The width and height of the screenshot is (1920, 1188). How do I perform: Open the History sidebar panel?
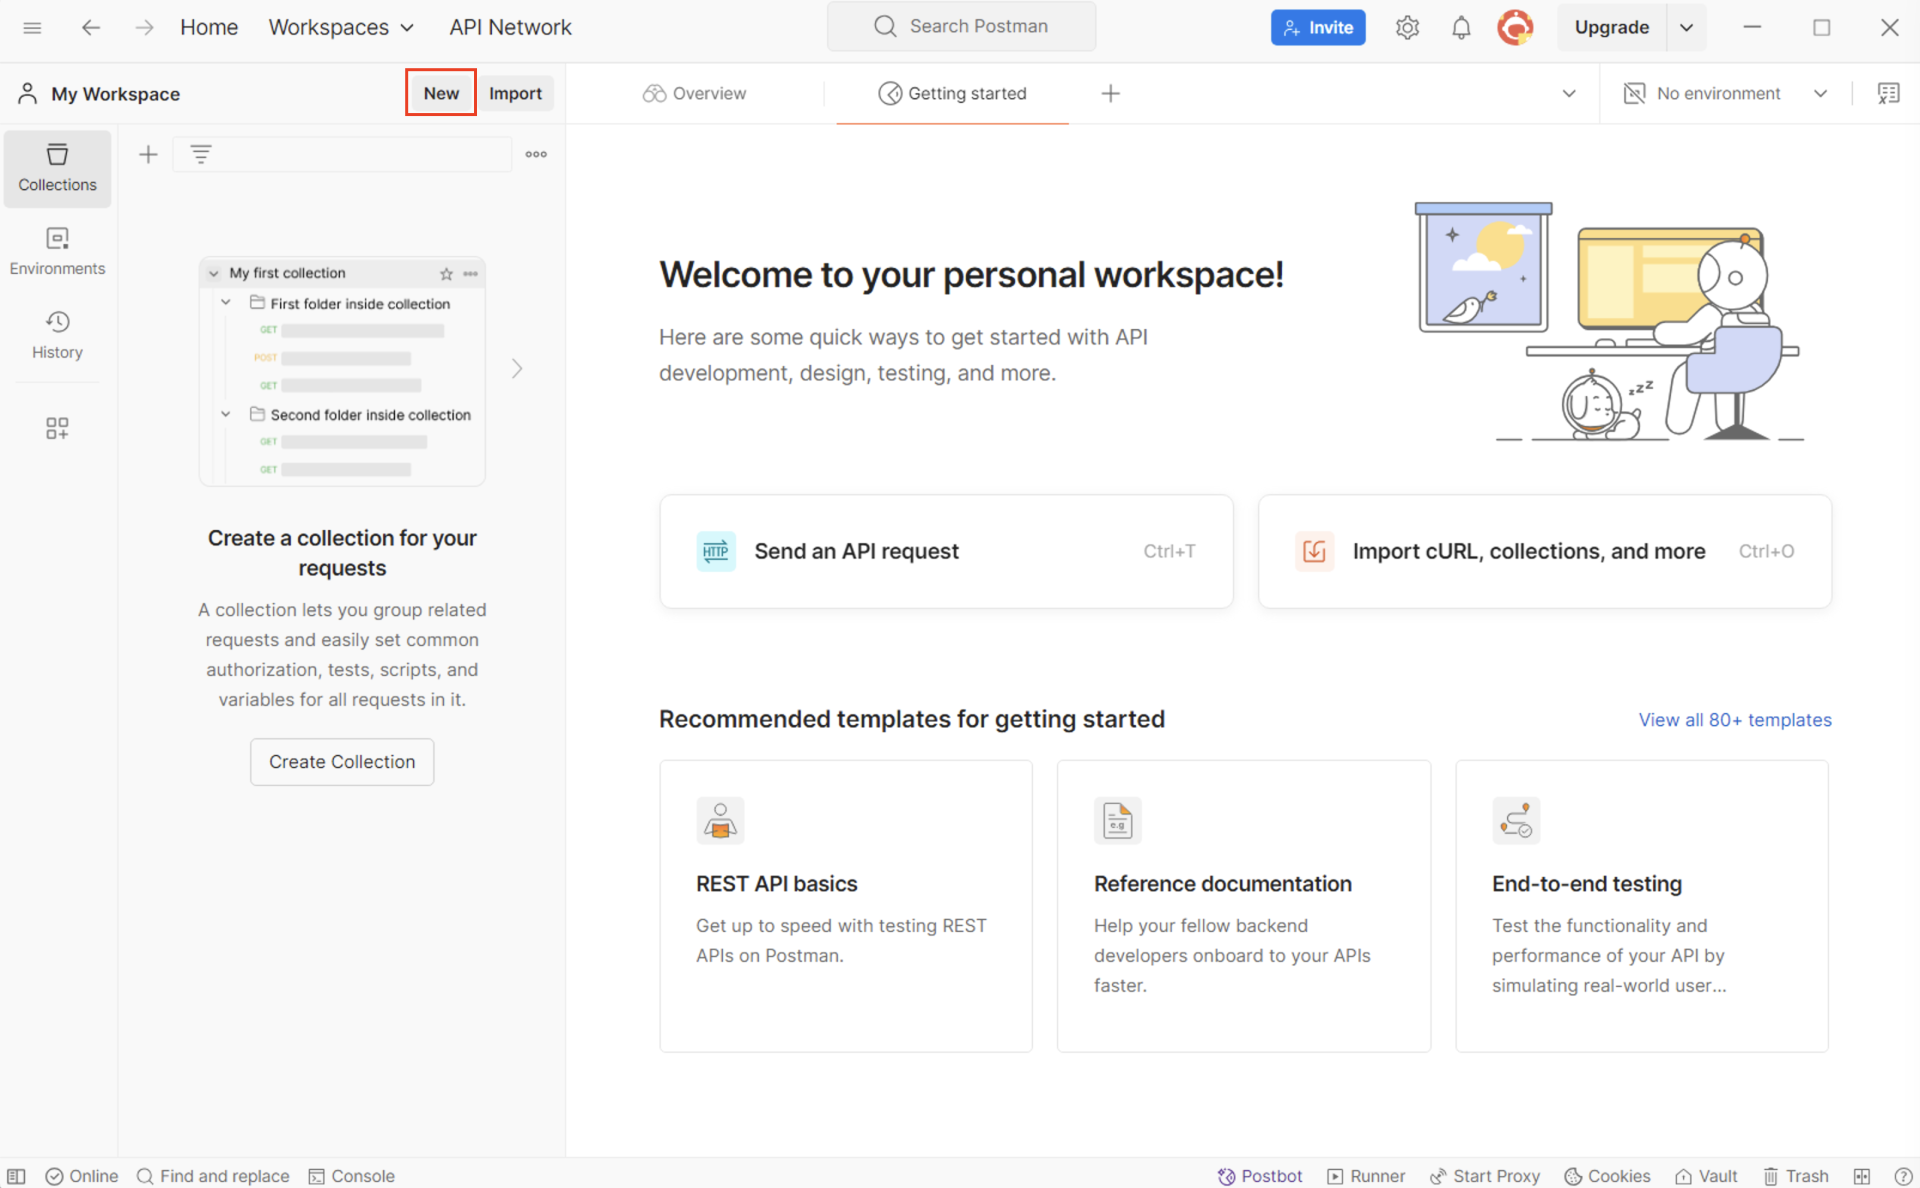(x=57, y=334)
